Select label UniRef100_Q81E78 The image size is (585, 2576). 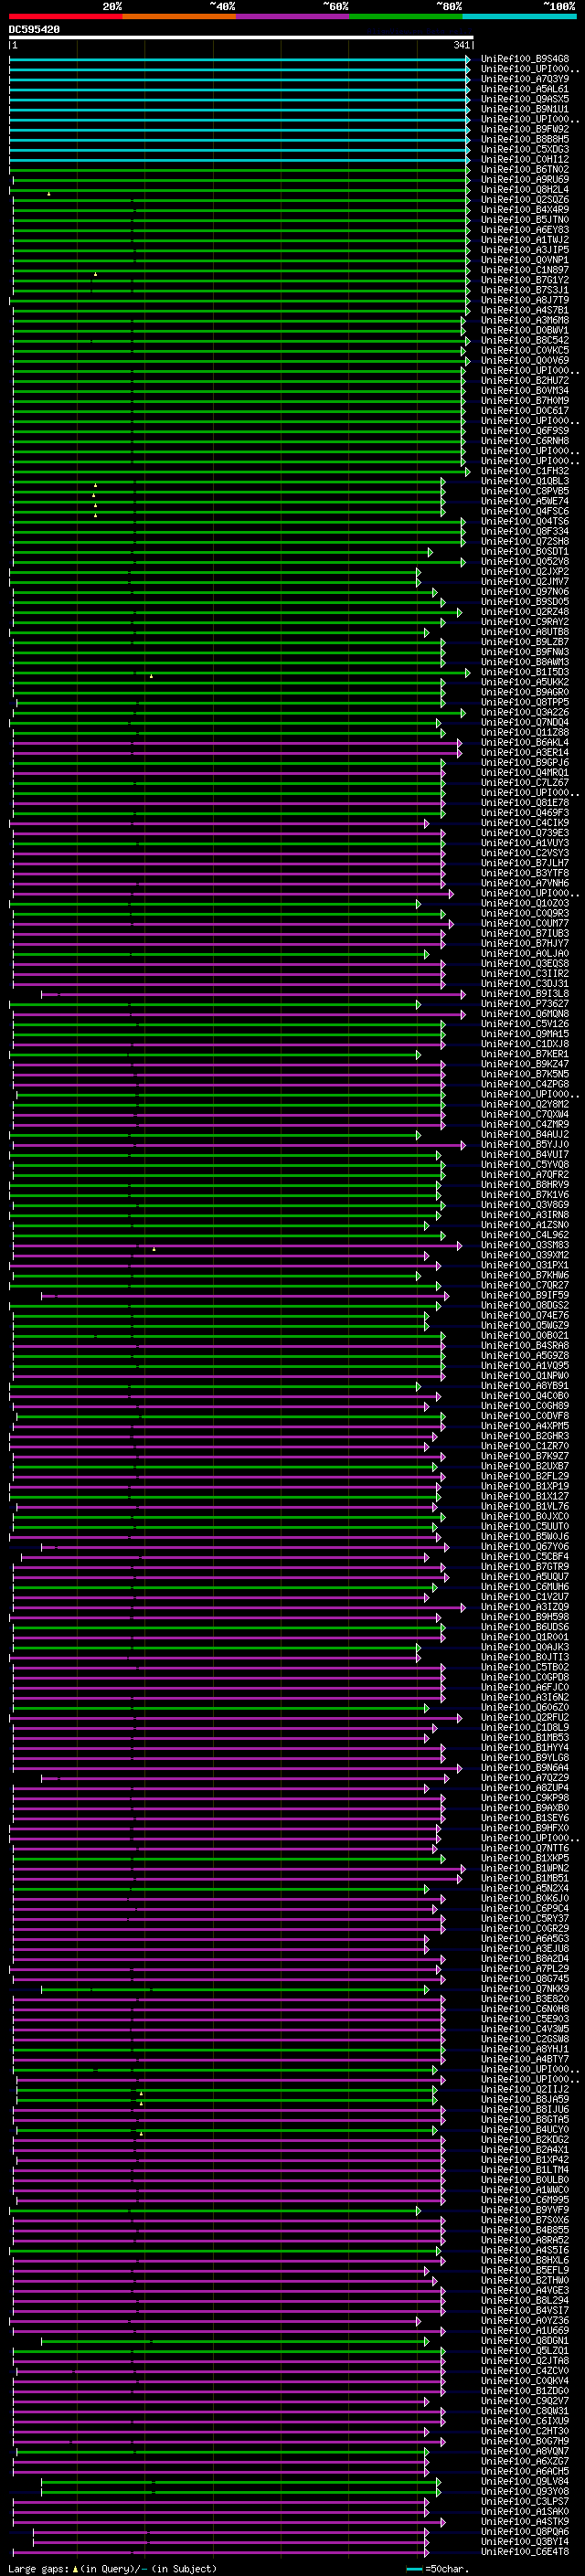[524, 802]
